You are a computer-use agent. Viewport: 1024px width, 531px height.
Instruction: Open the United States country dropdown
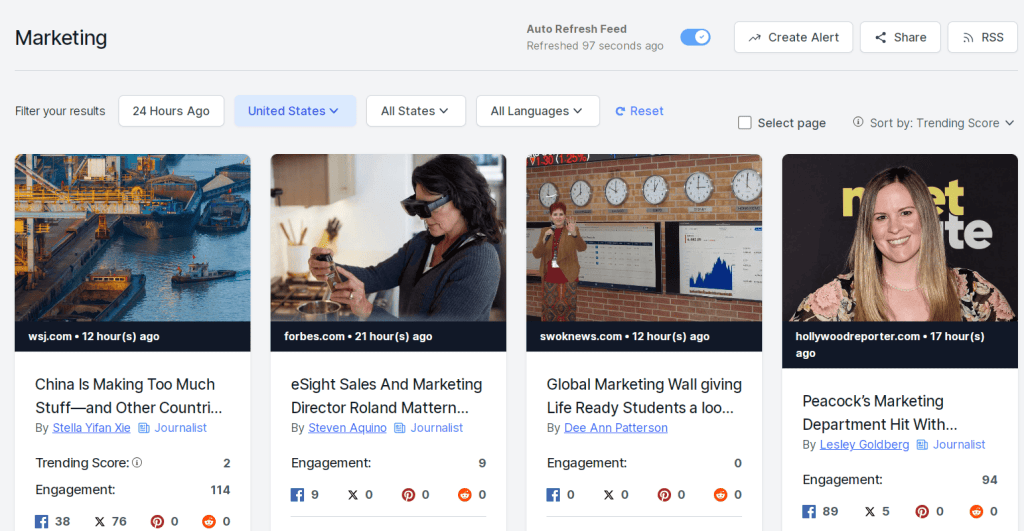point(294,111)
